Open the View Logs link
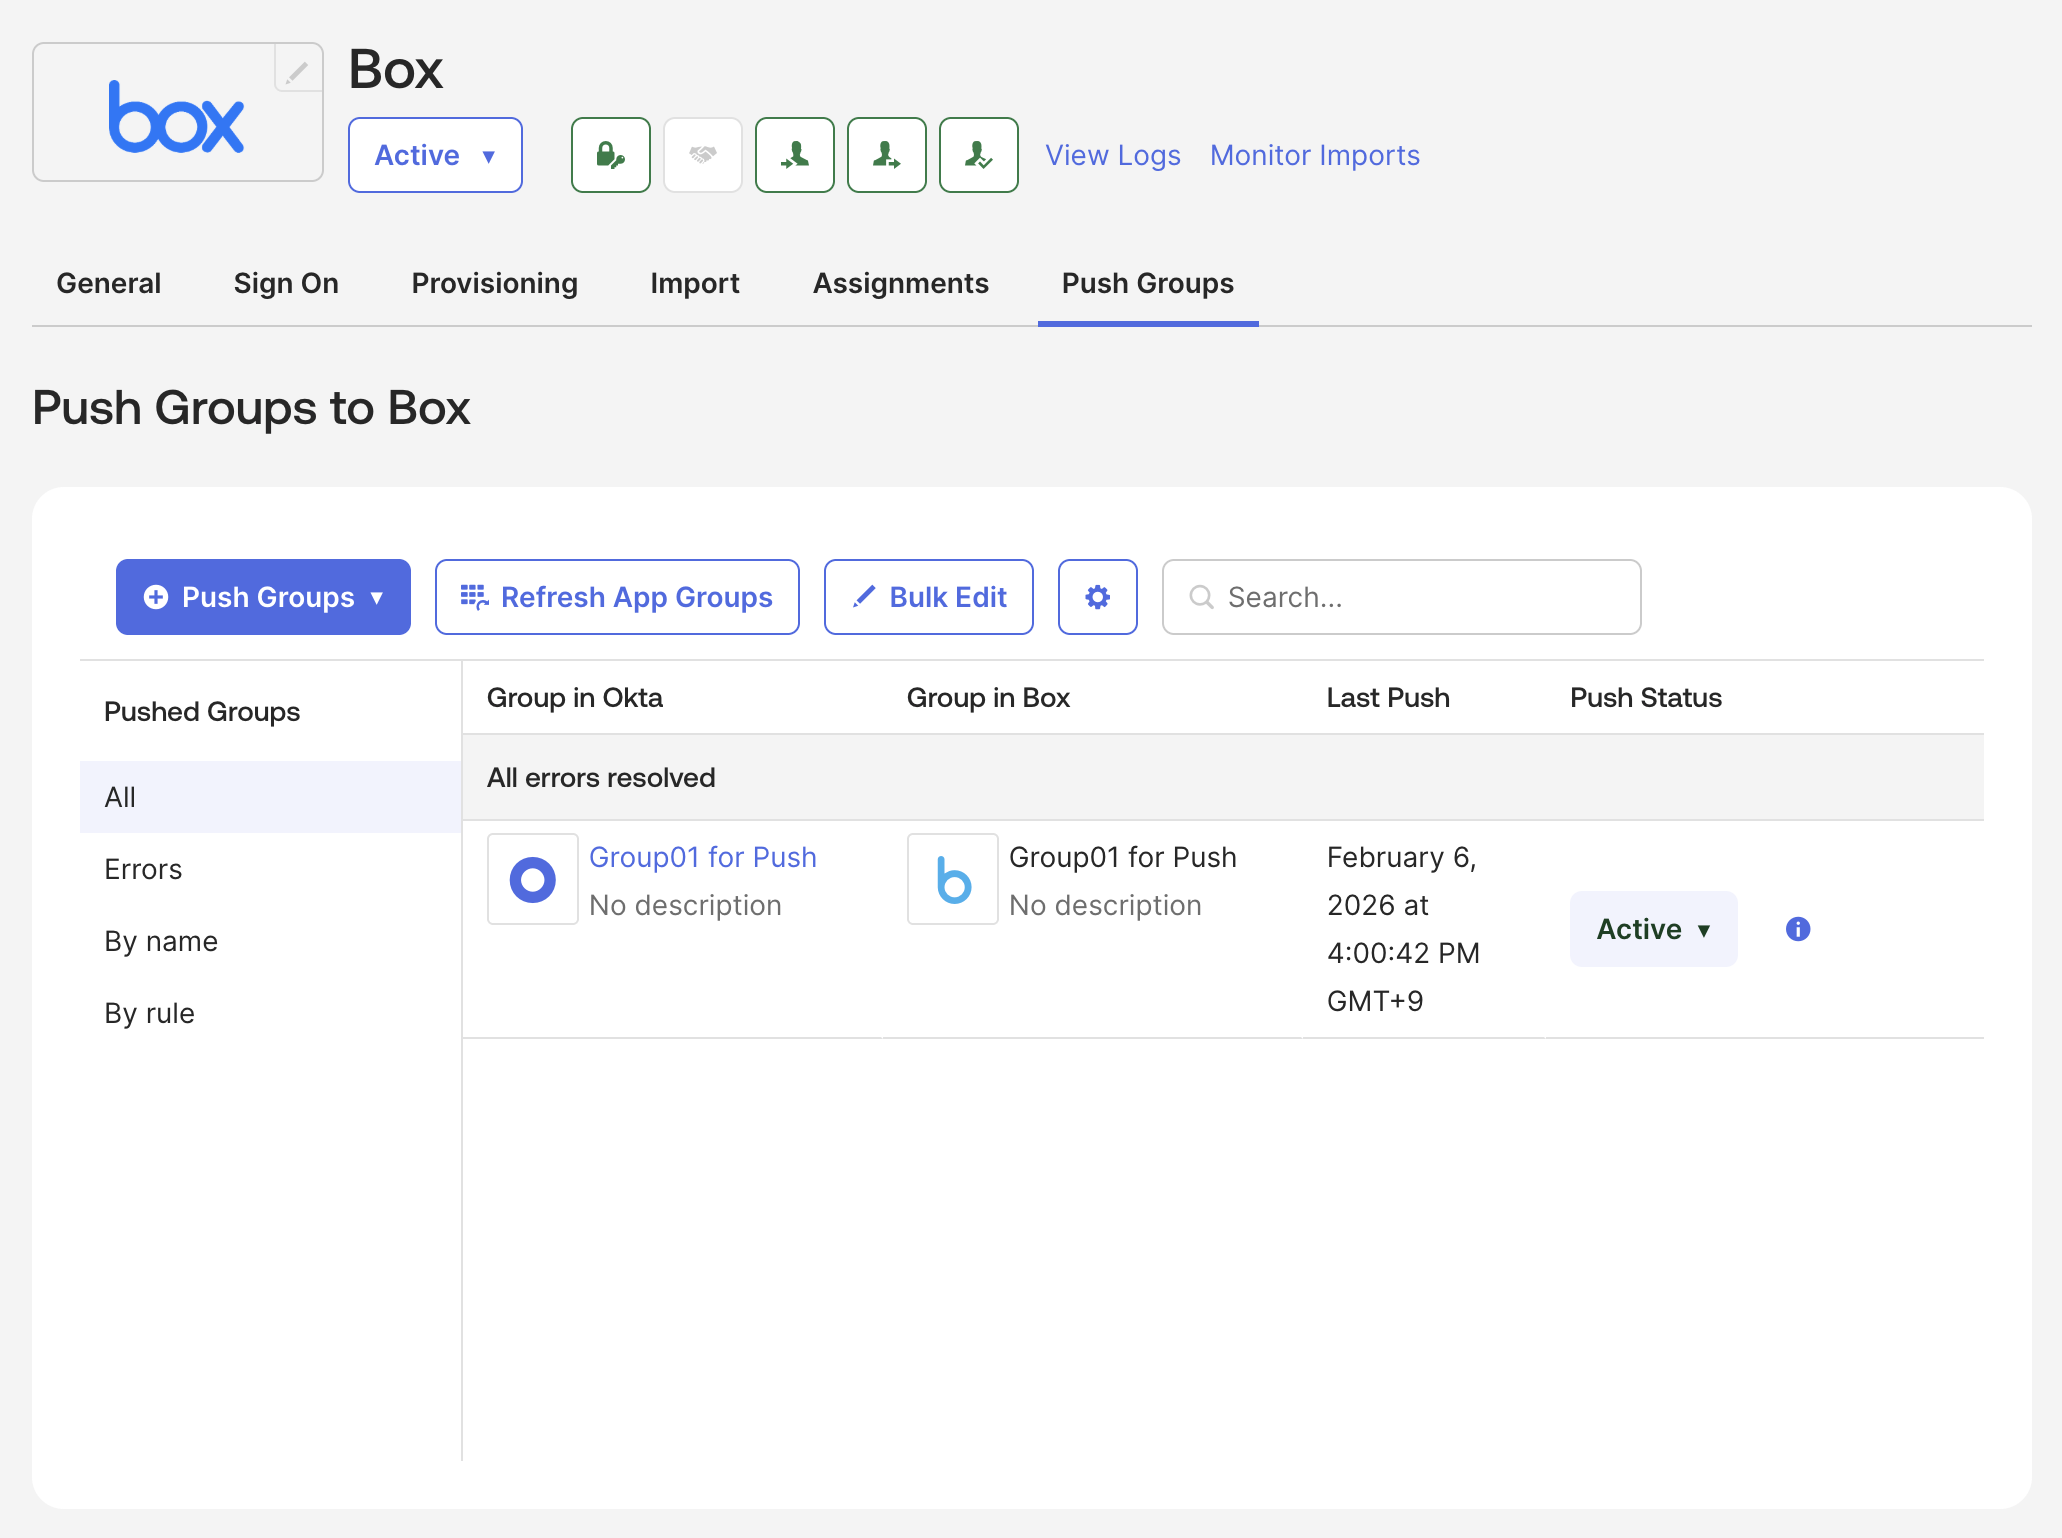The image size is (2062, 1538). [x=1113, y=155]
